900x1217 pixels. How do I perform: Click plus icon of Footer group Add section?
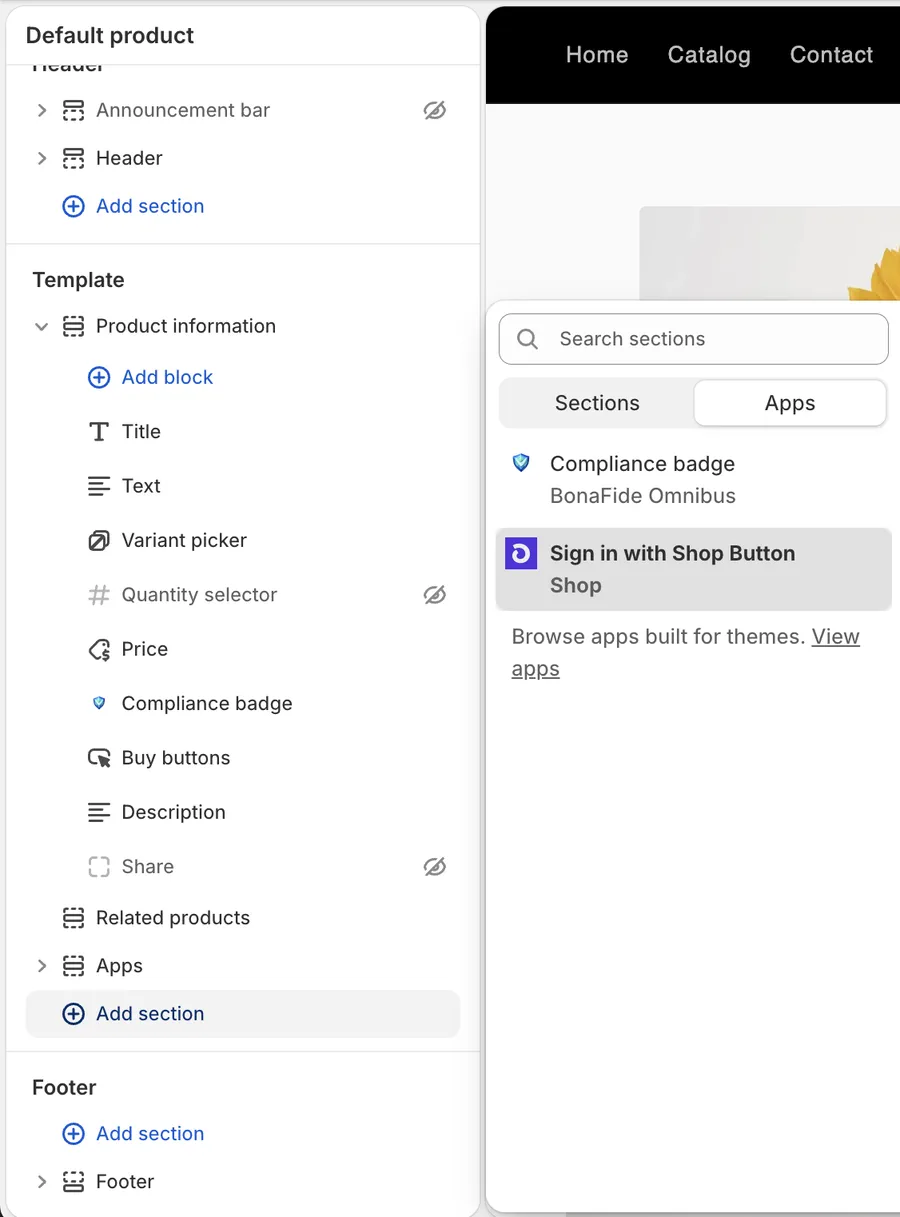click(73, 1134)
